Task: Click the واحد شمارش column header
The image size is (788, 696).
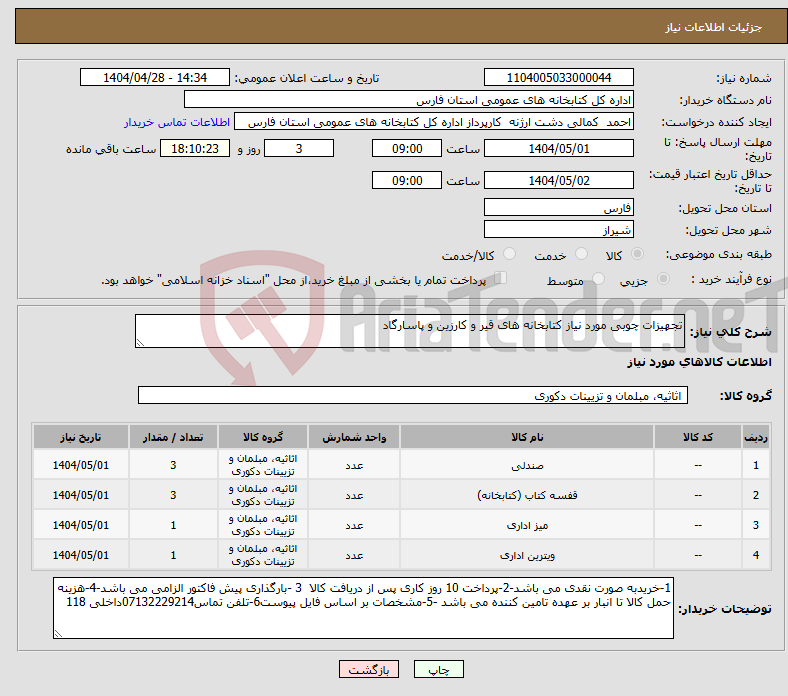Action: coord(354,437)
